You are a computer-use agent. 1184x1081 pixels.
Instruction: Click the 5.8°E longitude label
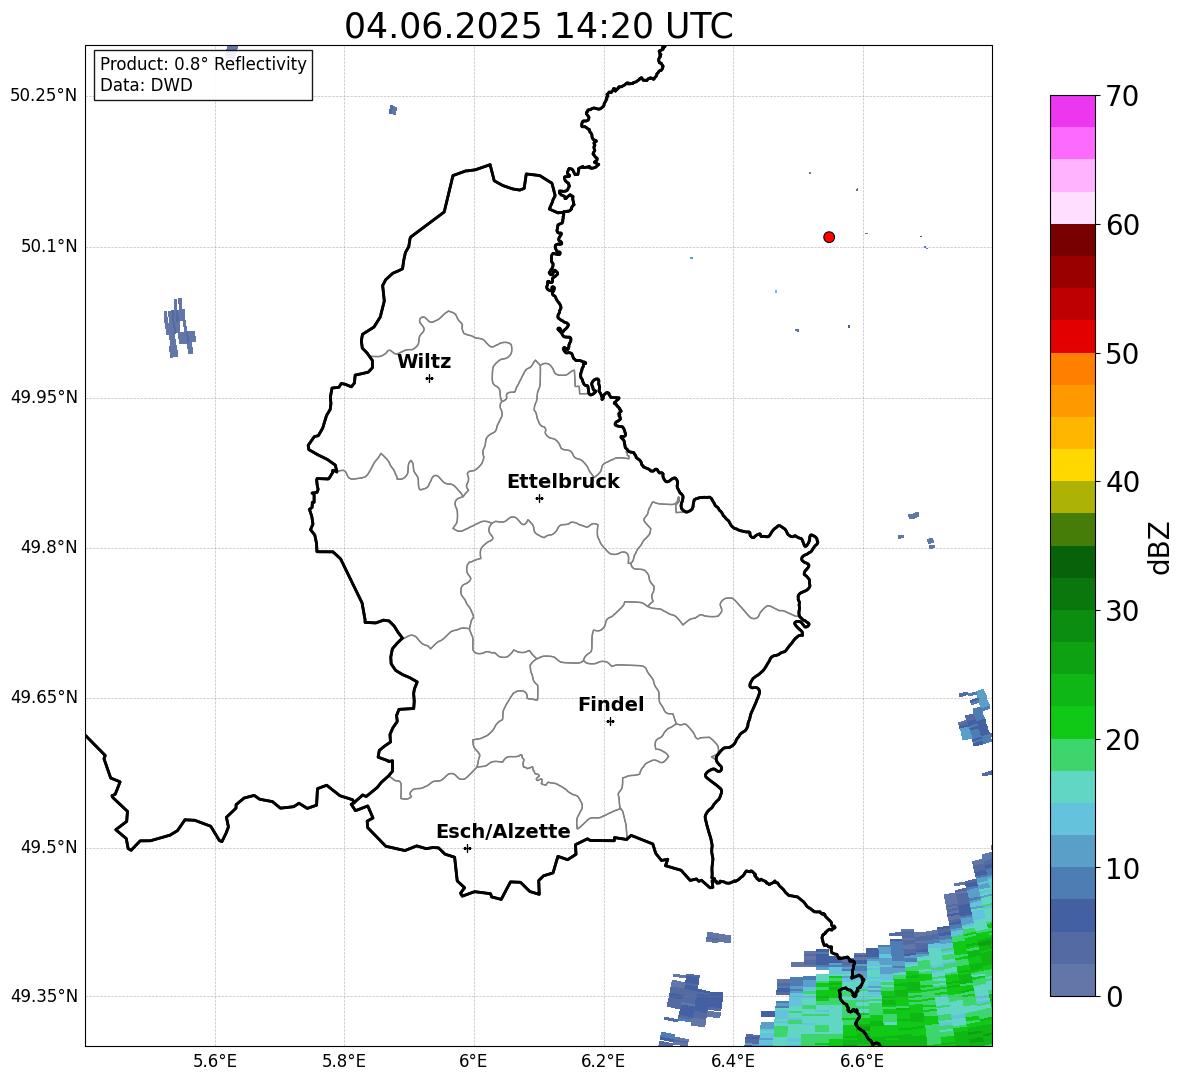[x=344, y=1061]
